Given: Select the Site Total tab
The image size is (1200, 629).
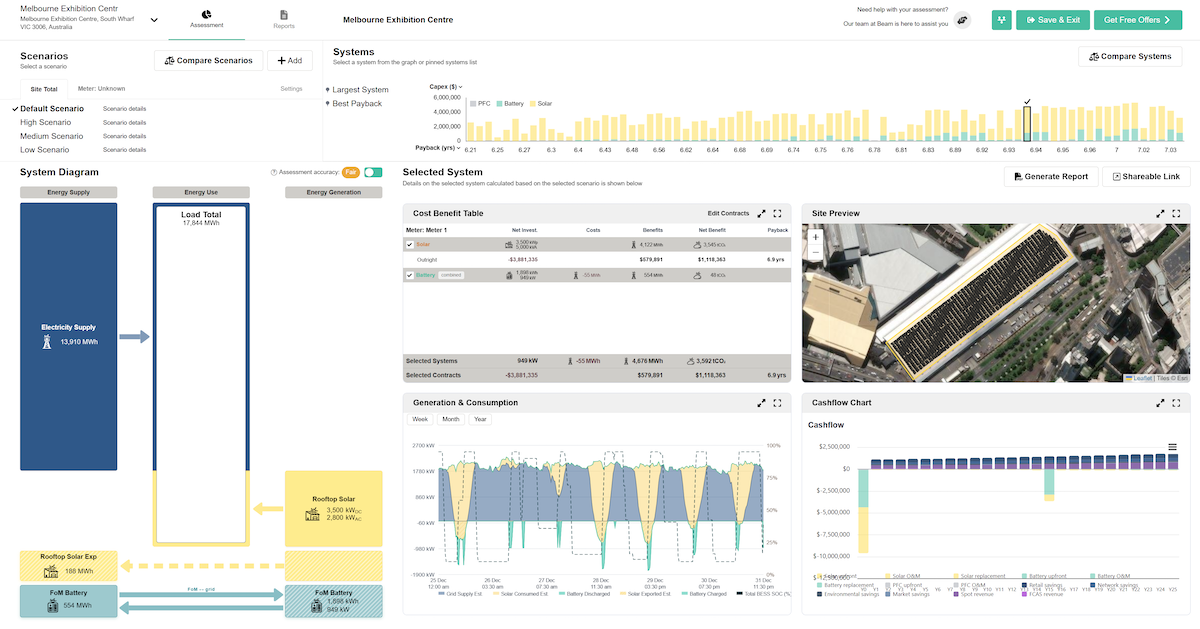Looking at the screenshot, I should (x=44, y=89).
